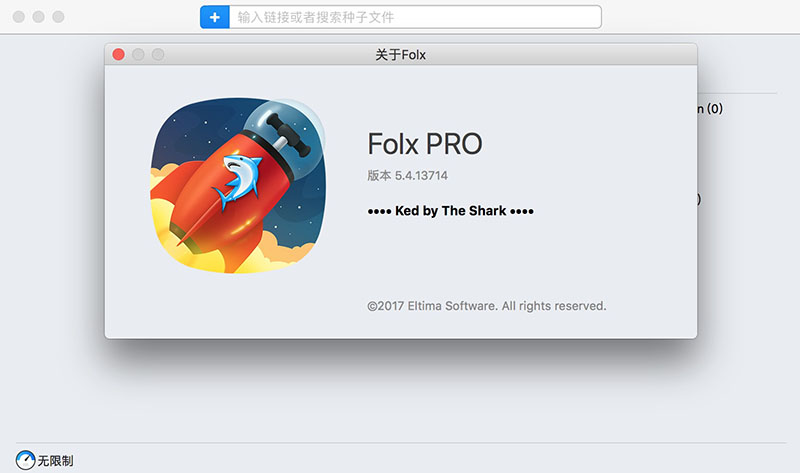
Task: Click the dialog's gray minimize button
Action: coord(138,55)
